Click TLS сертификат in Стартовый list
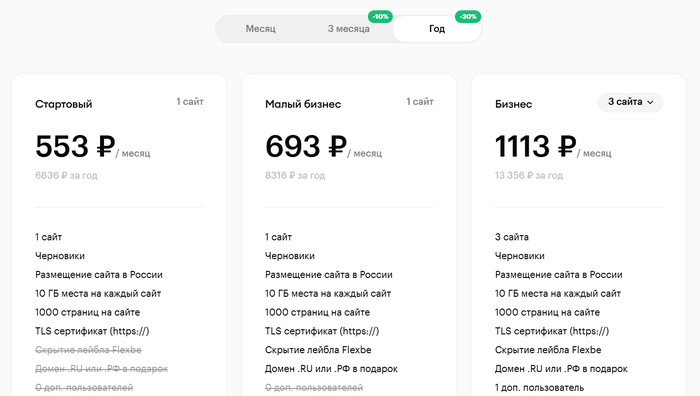The width and height of the screenshot is (700, 396). coord(92,331)
